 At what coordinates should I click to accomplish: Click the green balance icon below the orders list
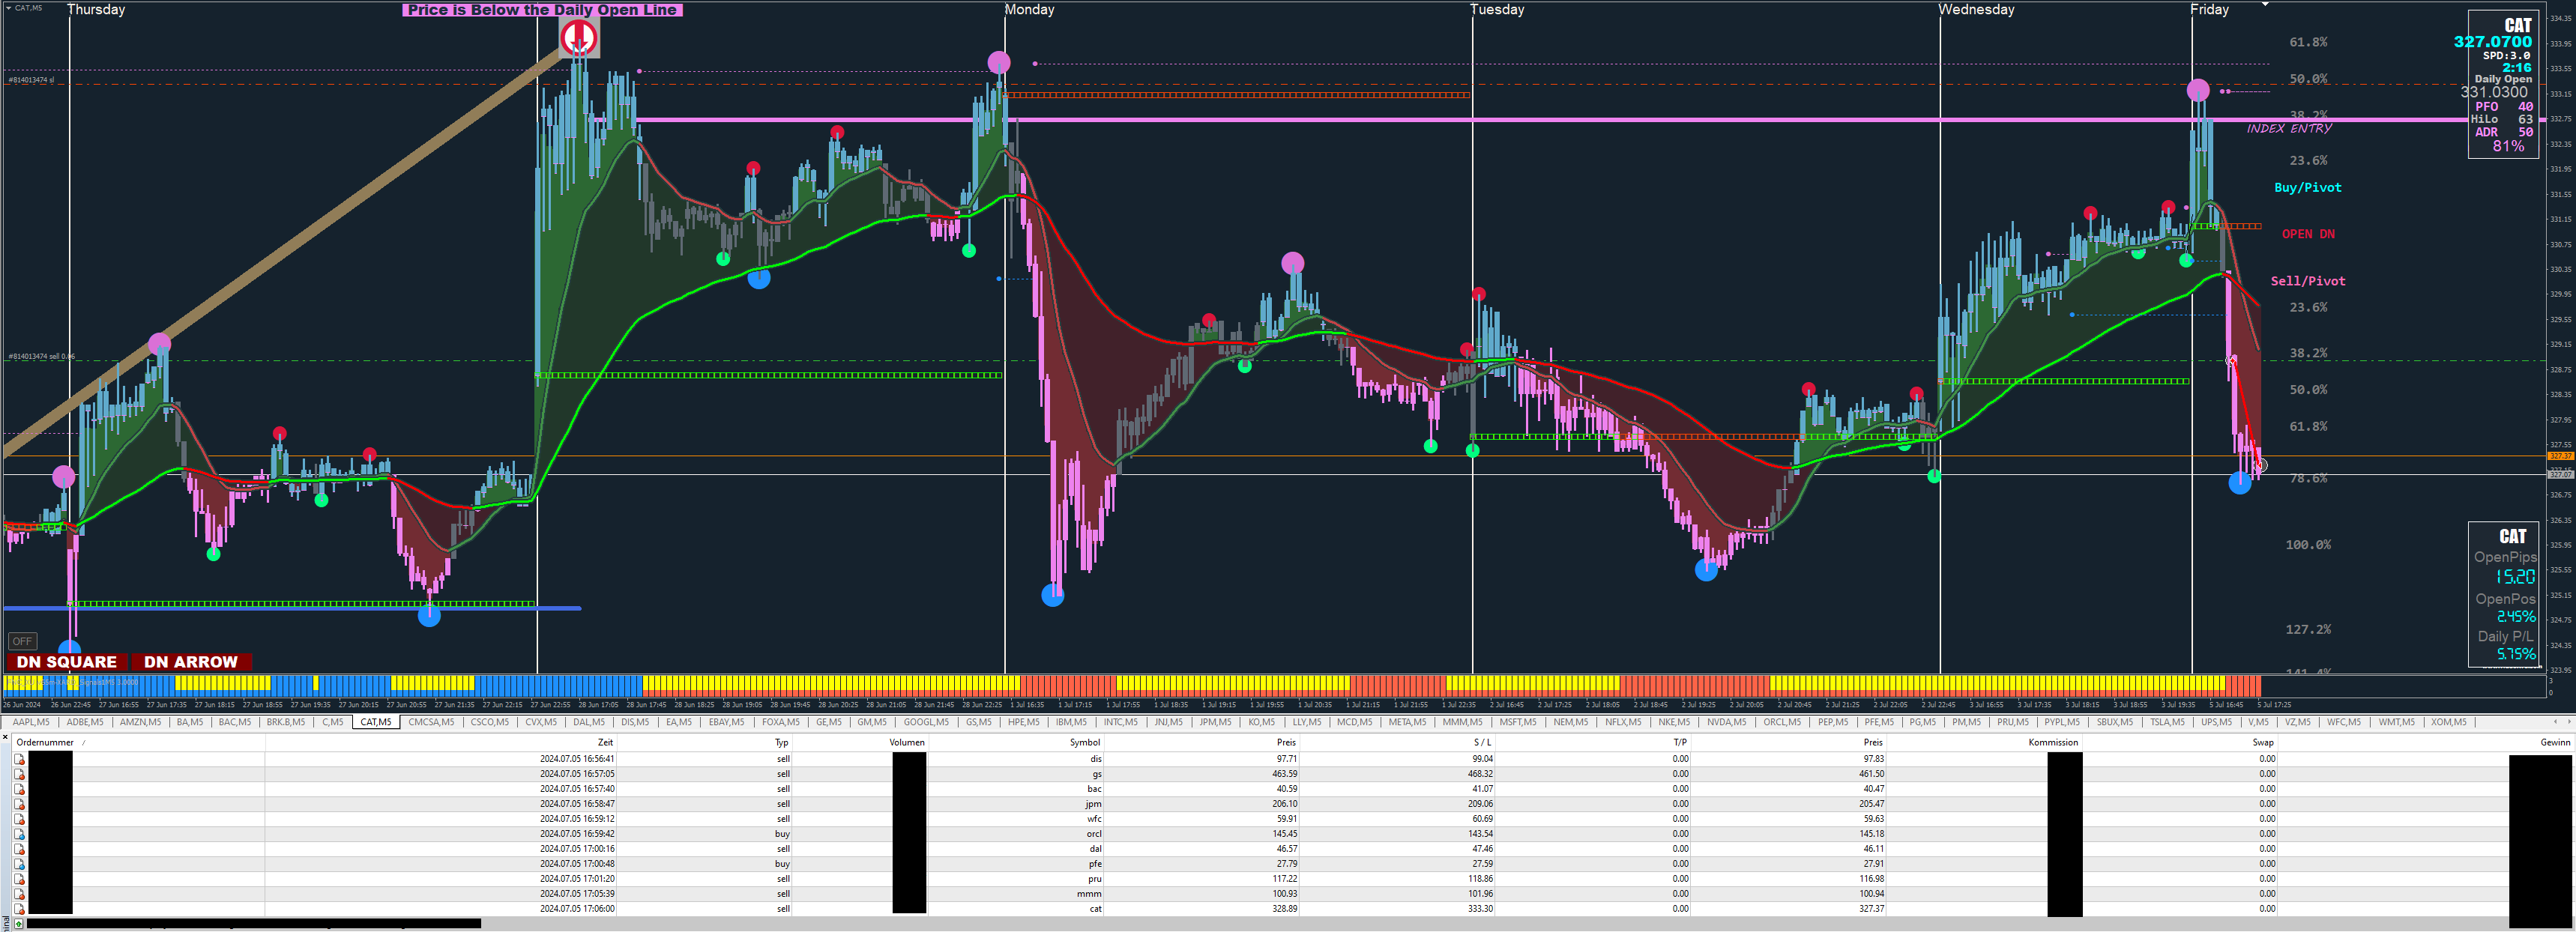(18, 923)
